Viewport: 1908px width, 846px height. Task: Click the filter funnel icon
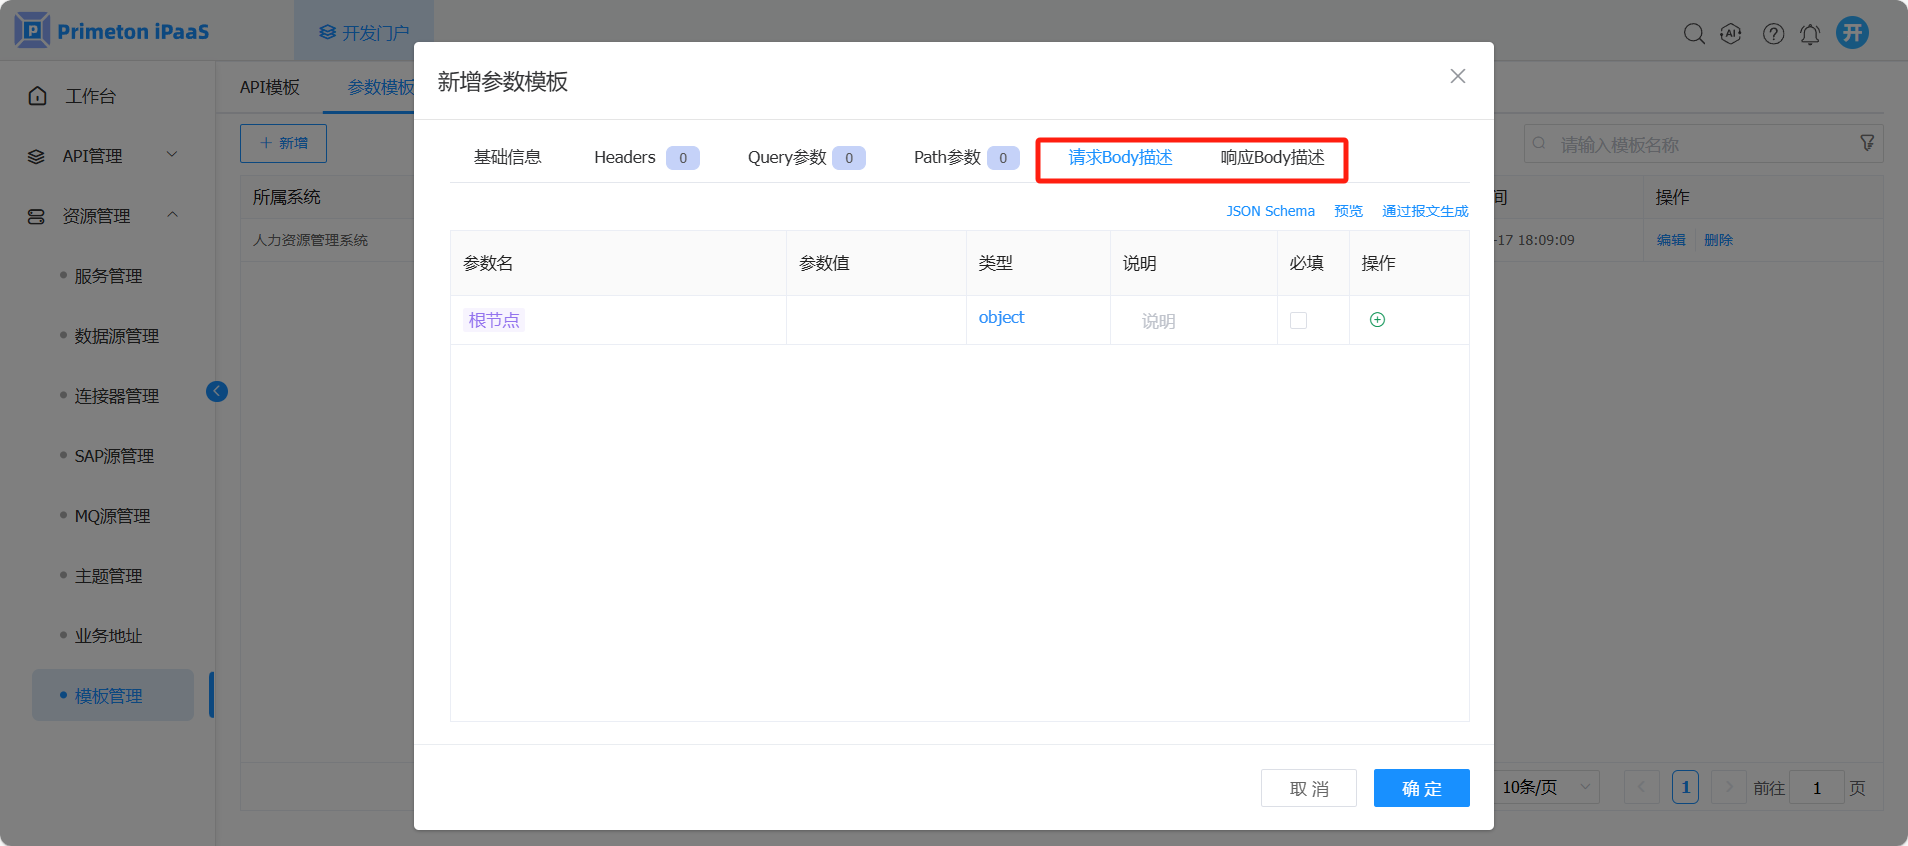coord(1866,144)
